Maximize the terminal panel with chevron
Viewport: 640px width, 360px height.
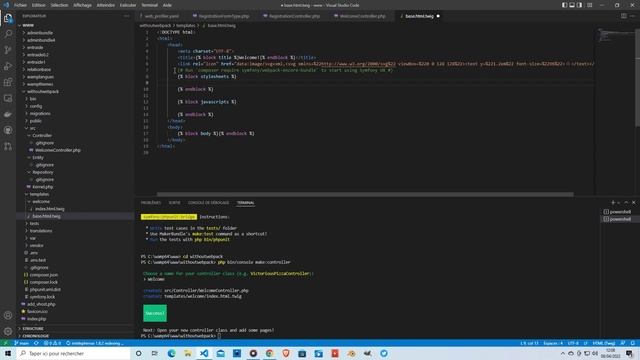tap(626, 202)
